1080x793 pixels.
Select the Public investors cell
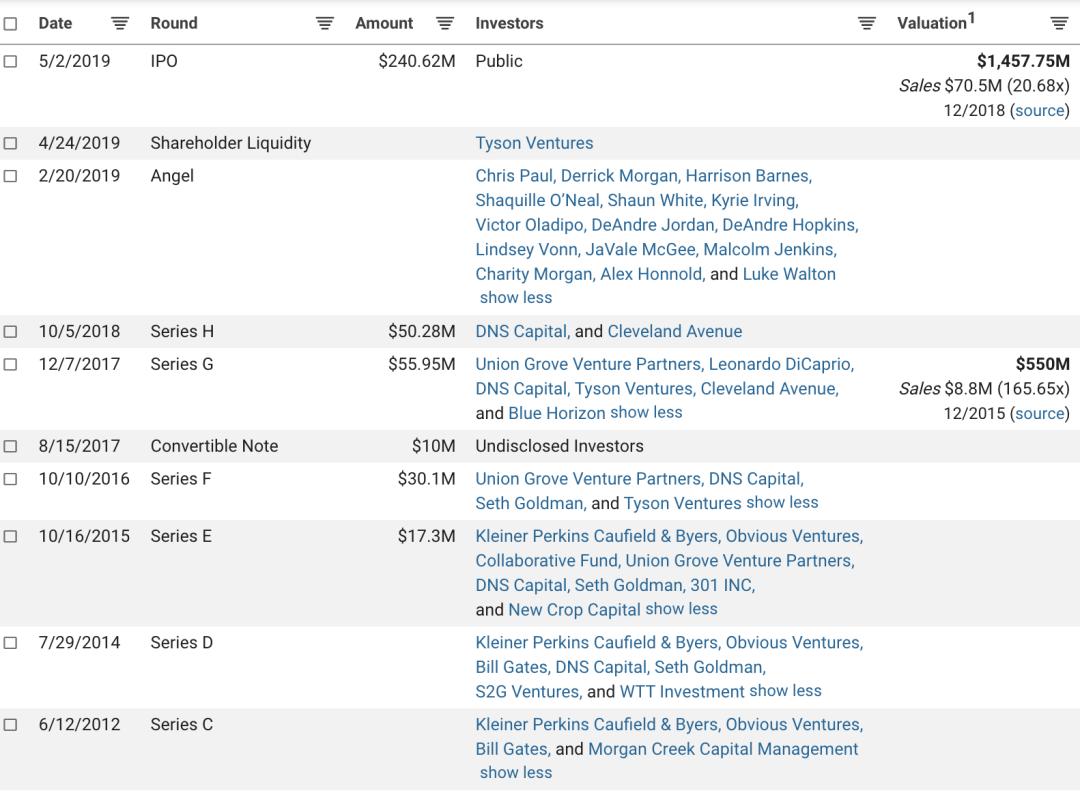point(499,61)
